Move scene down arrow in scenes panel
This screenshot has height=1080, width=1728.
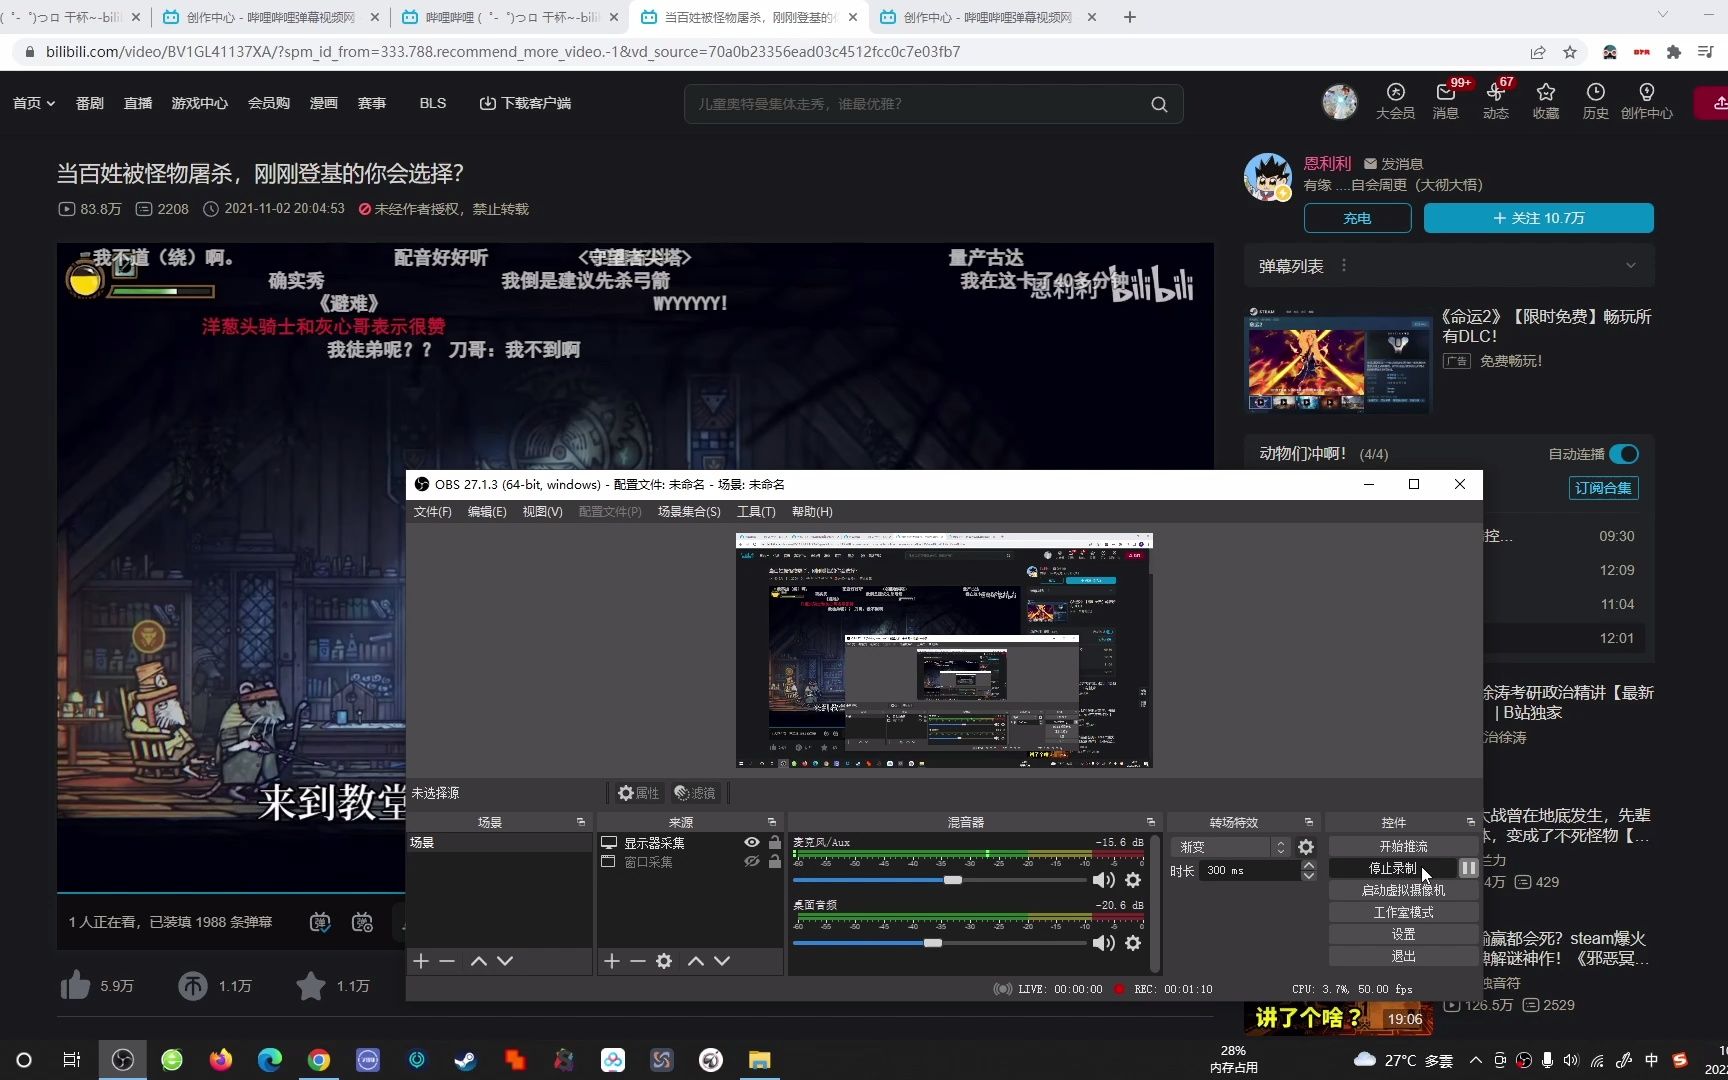tap(505, 961)
